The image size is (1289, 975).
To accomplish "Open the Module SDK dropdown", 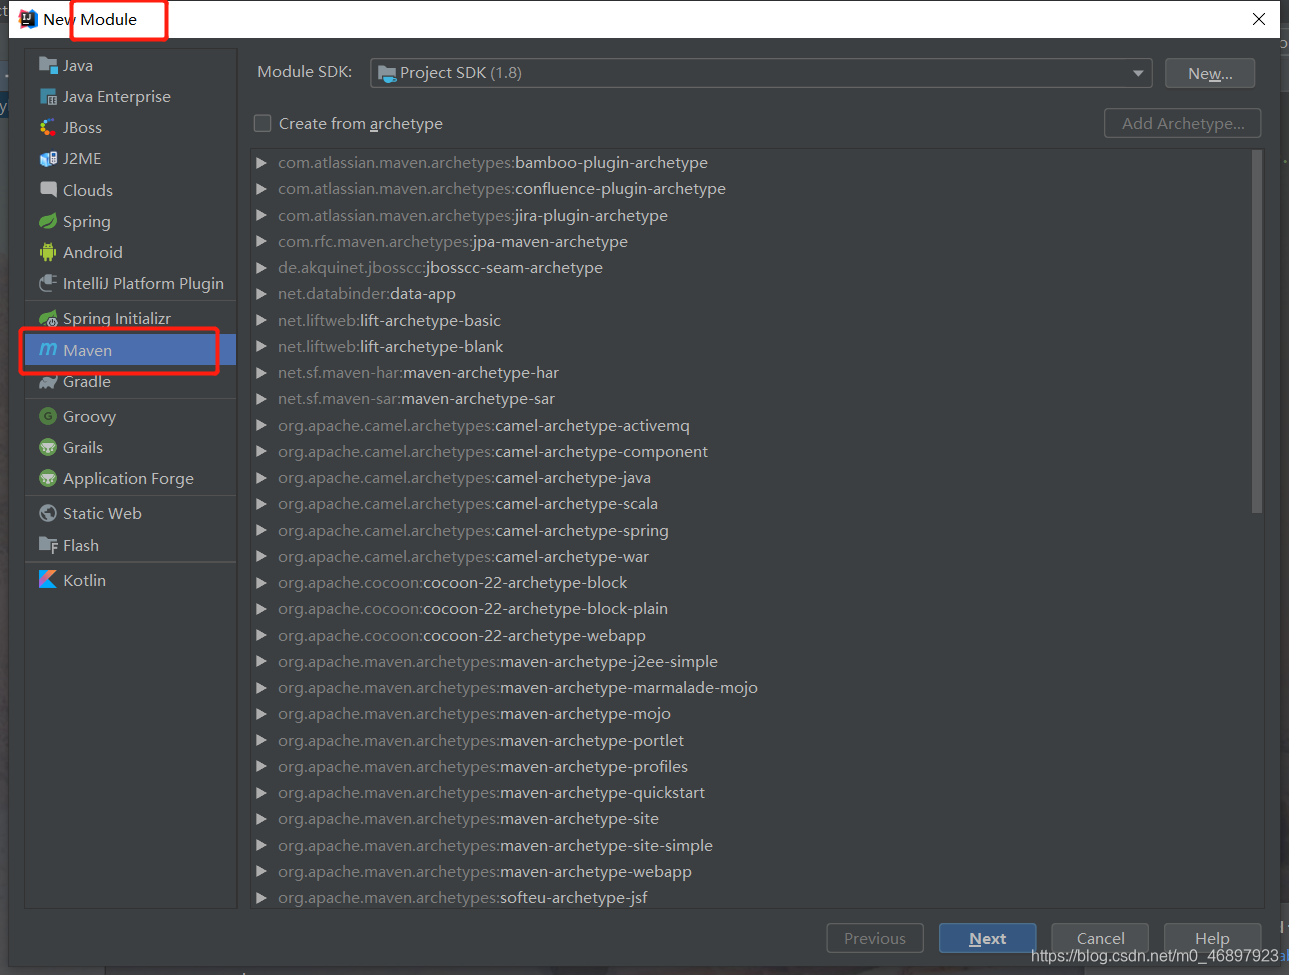I will [761, 73].
